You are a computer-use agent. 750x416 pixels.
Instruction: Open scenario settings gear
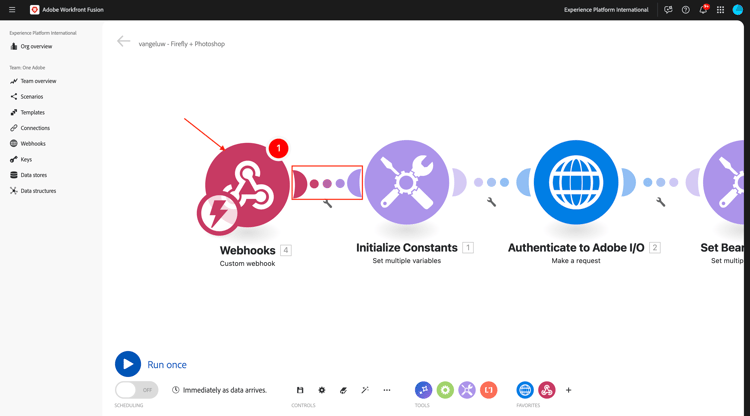pos(322,390)
